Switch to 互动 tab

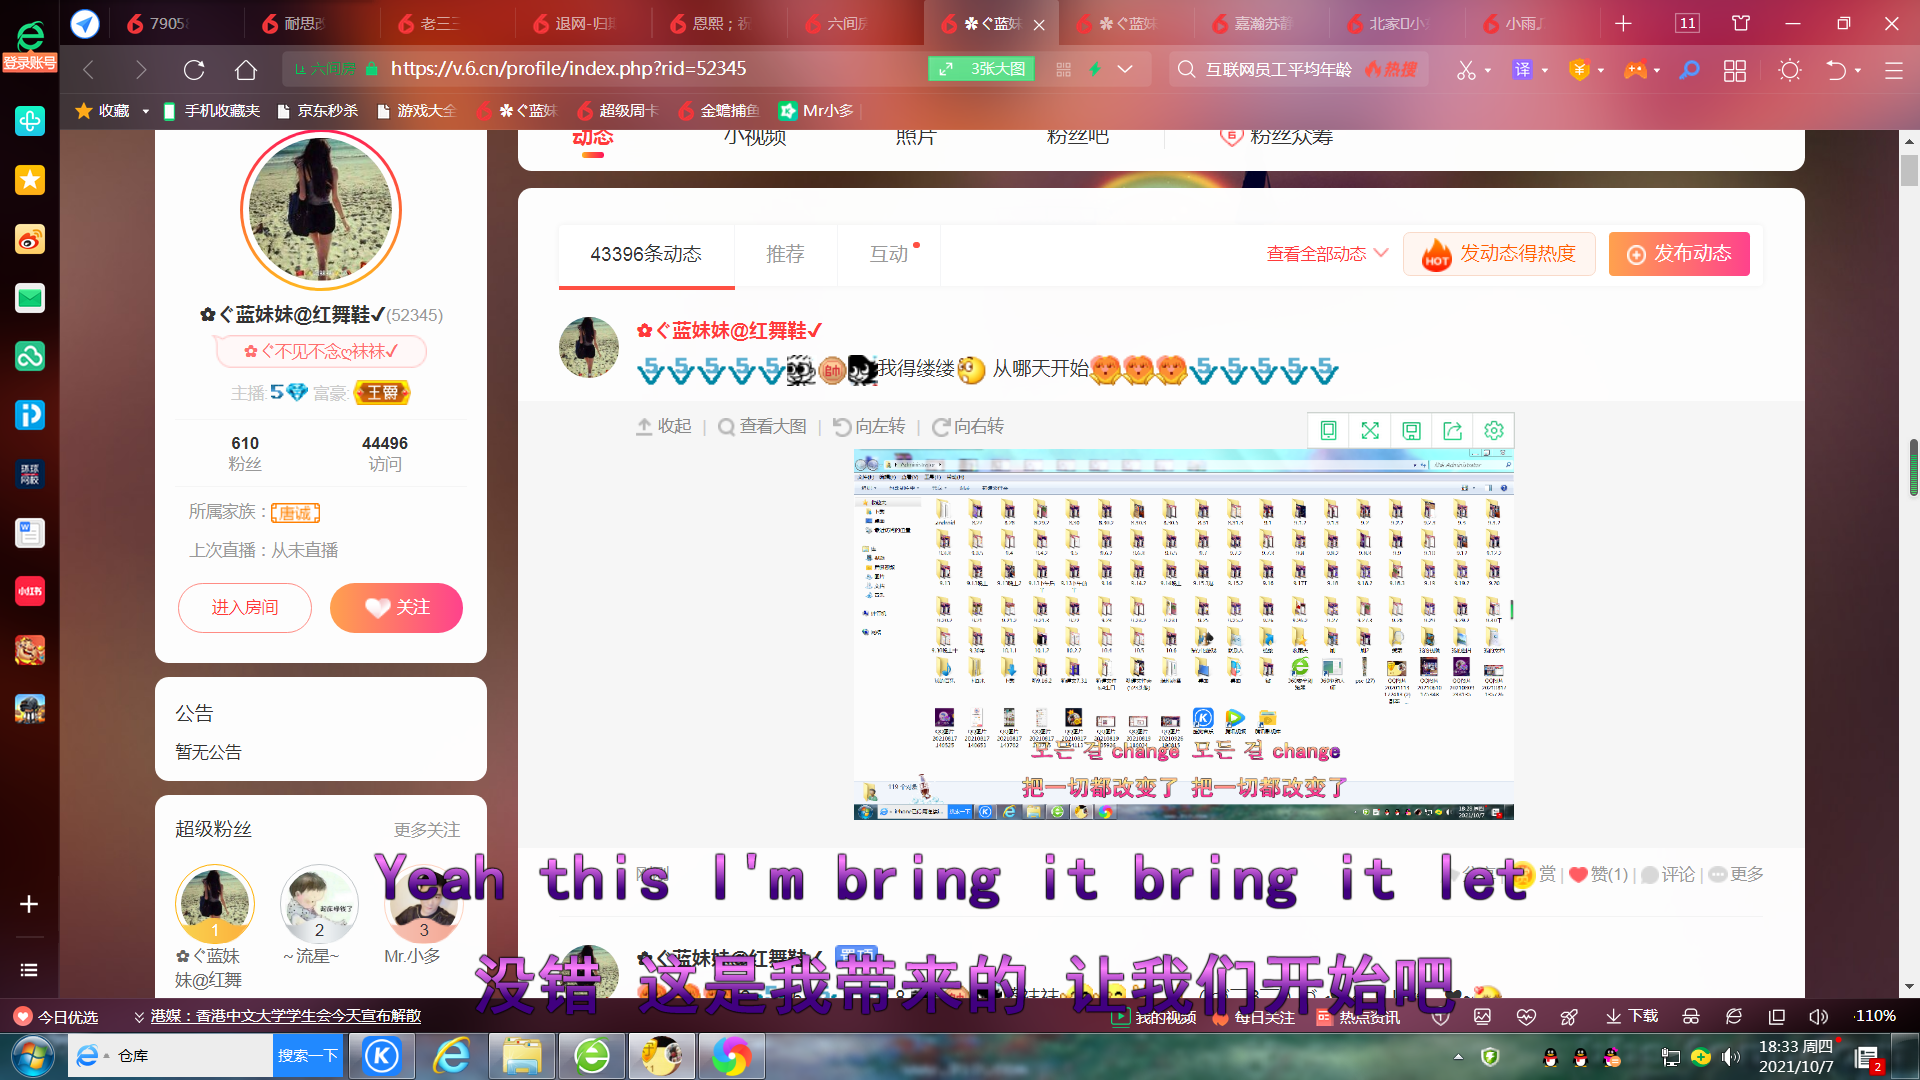click(889, 255)
